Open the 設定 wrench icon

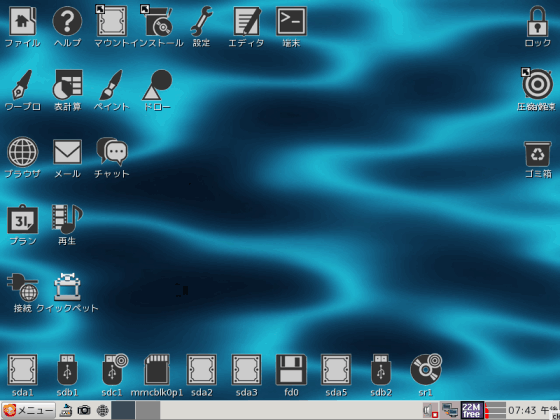click(x=201, y=21)
